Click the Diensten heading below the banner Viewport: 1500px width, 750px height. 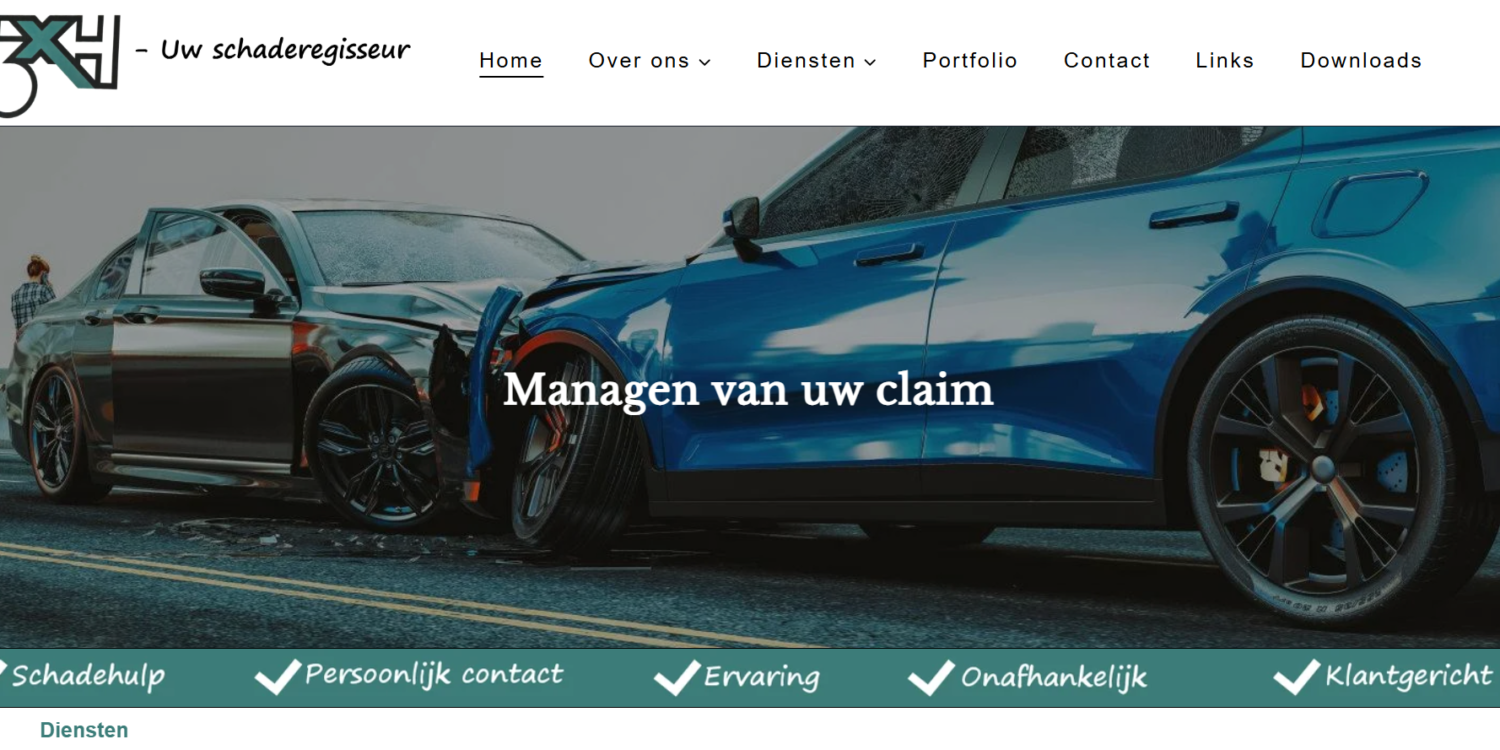(84, 730)
